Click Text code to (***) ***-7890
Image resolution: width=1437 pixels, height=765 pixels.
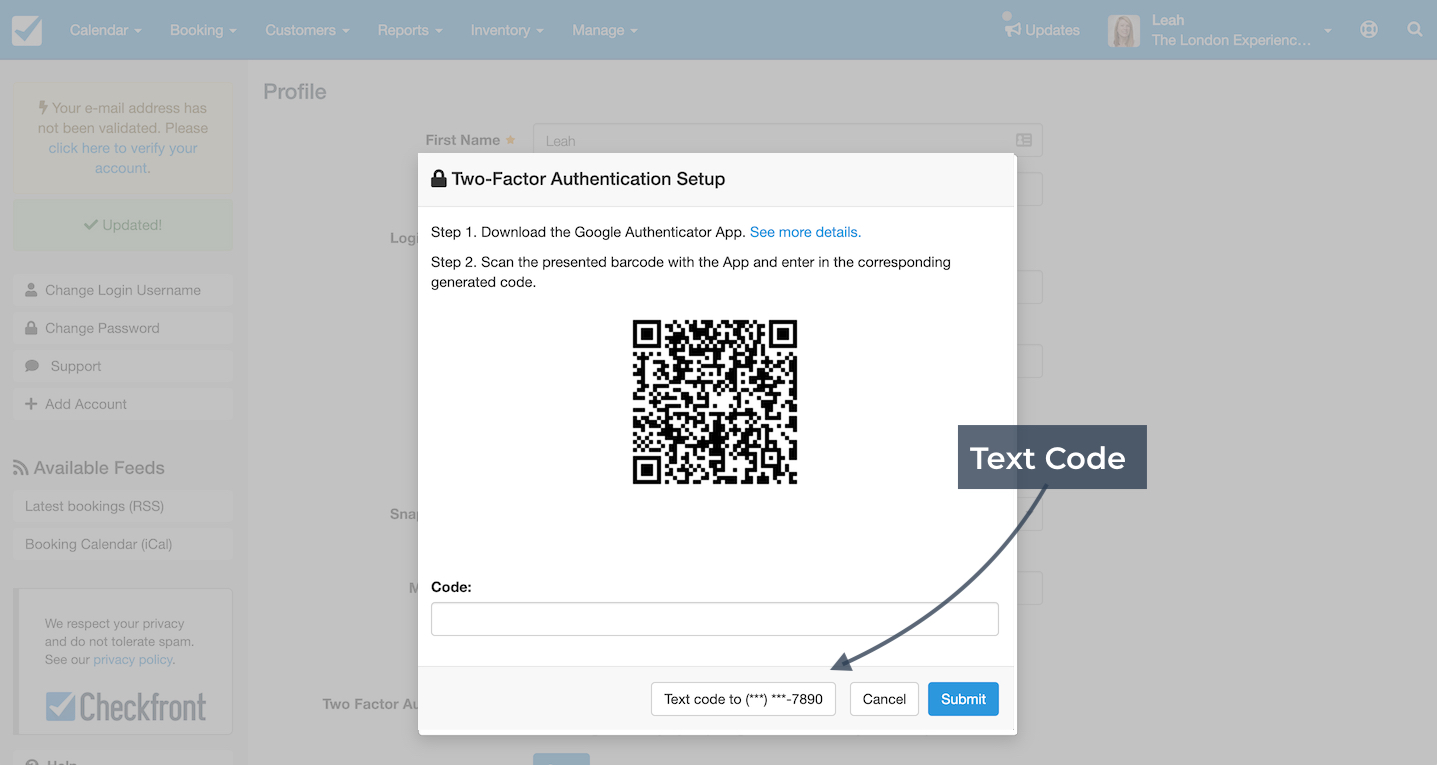[743, 699]
